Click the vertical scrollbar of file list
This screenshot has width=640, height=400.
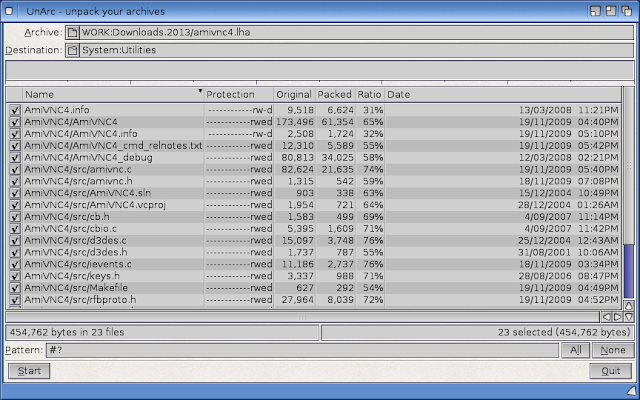pyautogui.click(x=629, y=180)
